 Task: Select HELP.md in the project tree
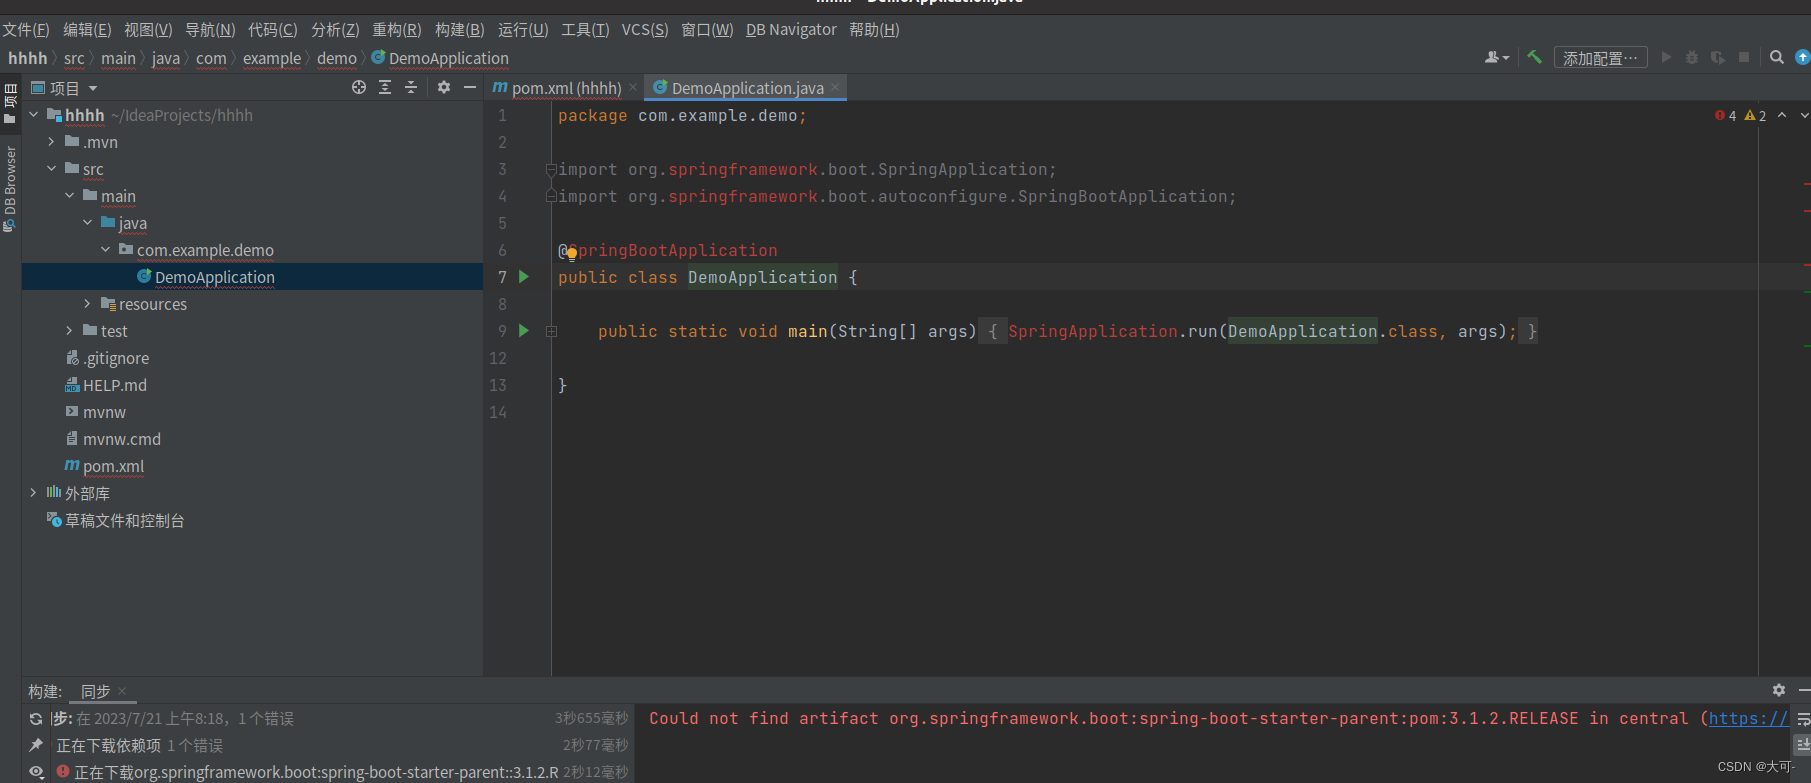coord(115,385)
